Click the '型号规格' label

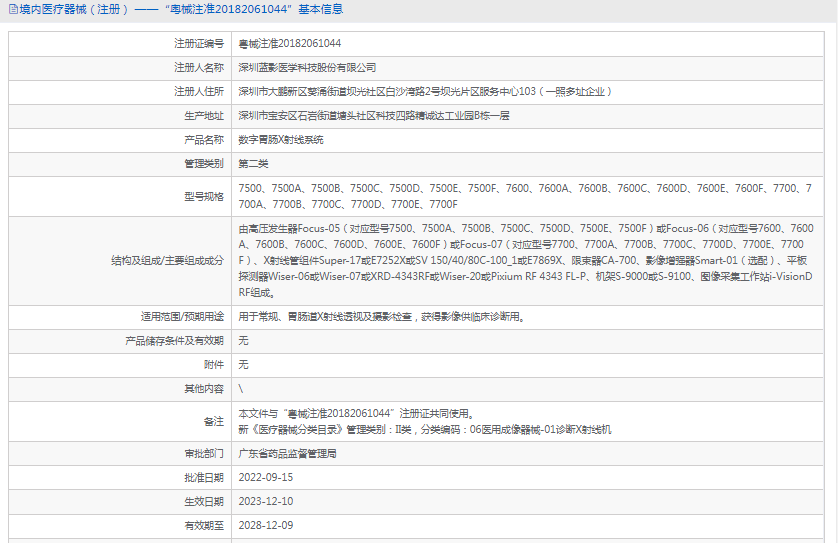204,197
